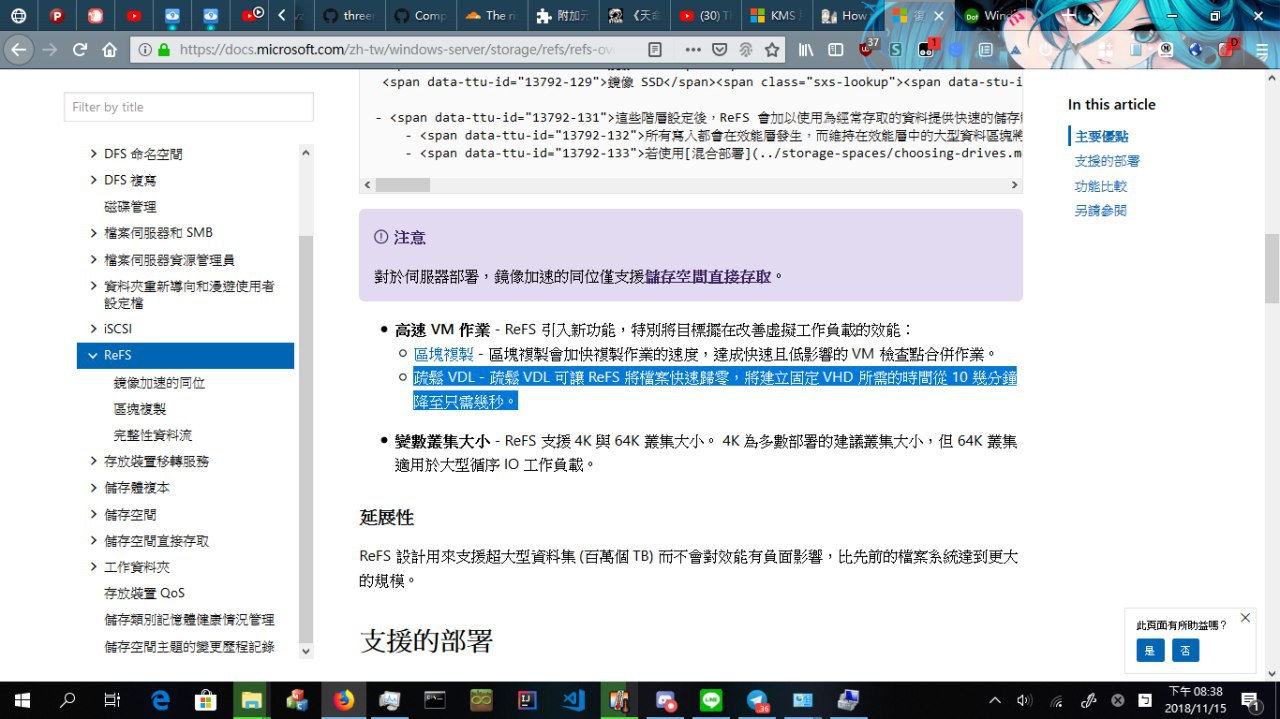Open uBlock extension with 37 badge
Image resolution: width=1280 pixels, height=719 pixels.
pos(868,49)
